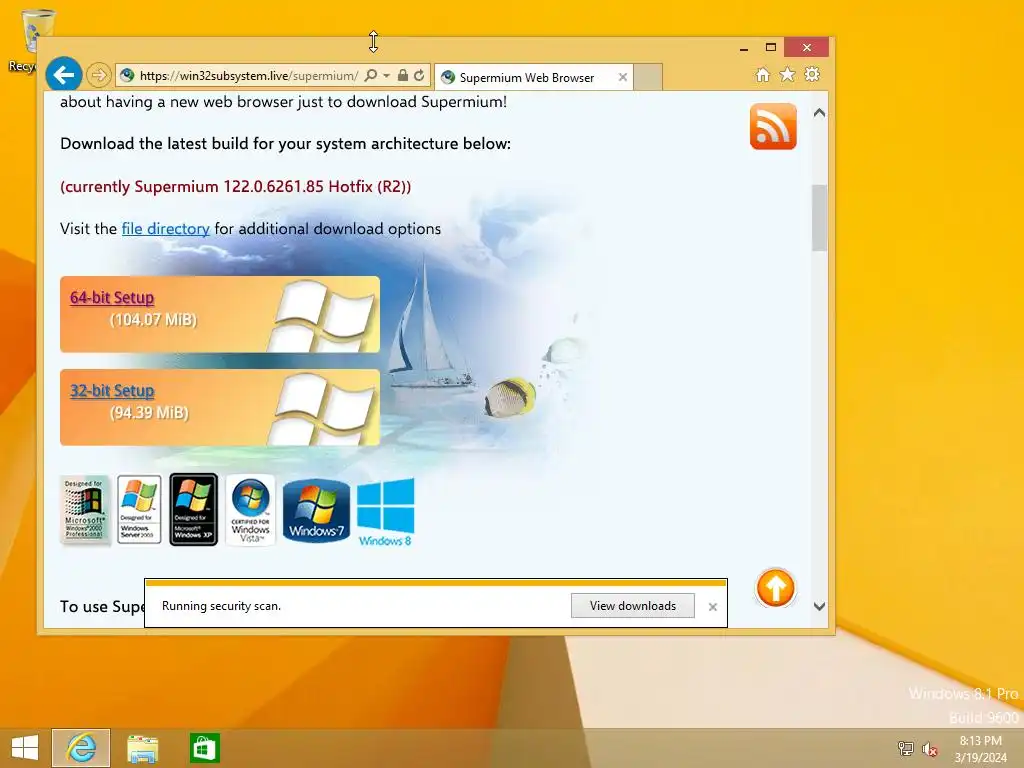This screenshot has height=768, width=1024.
Task: Click the Supermium 122.0.6261.85 Hotfix version text
Action: point(236,186)
